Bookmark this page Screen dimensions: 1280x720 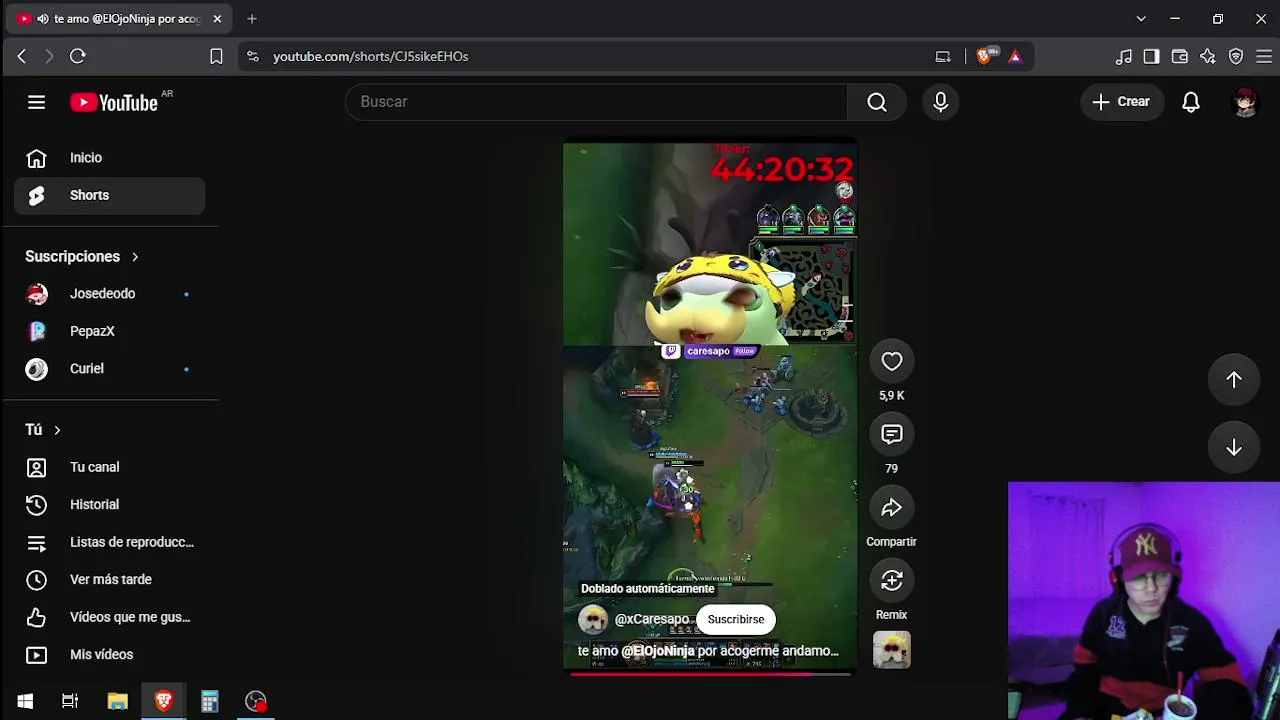click(x=216, y=56)
